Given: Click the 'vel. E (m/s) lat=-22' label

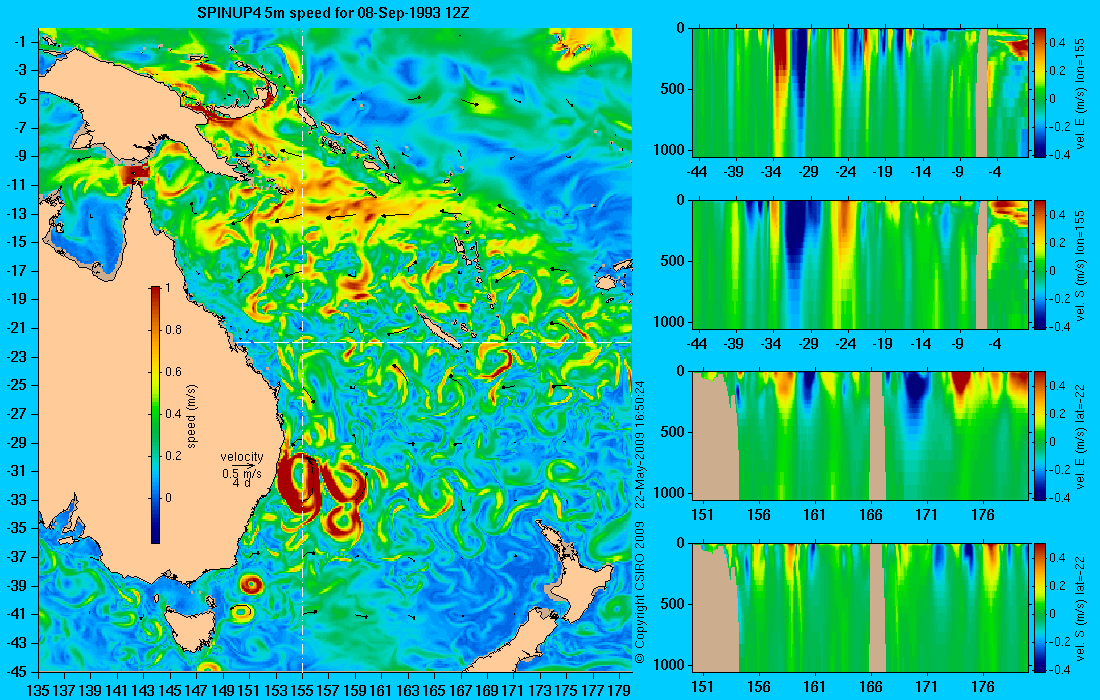Looking at the screenshot, I should tap(1080, 436).
